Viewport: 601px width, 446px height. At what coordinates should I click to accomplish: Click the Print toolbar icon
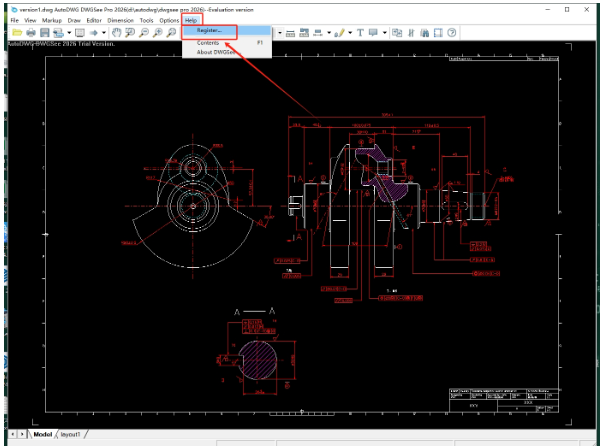point(31,33)
